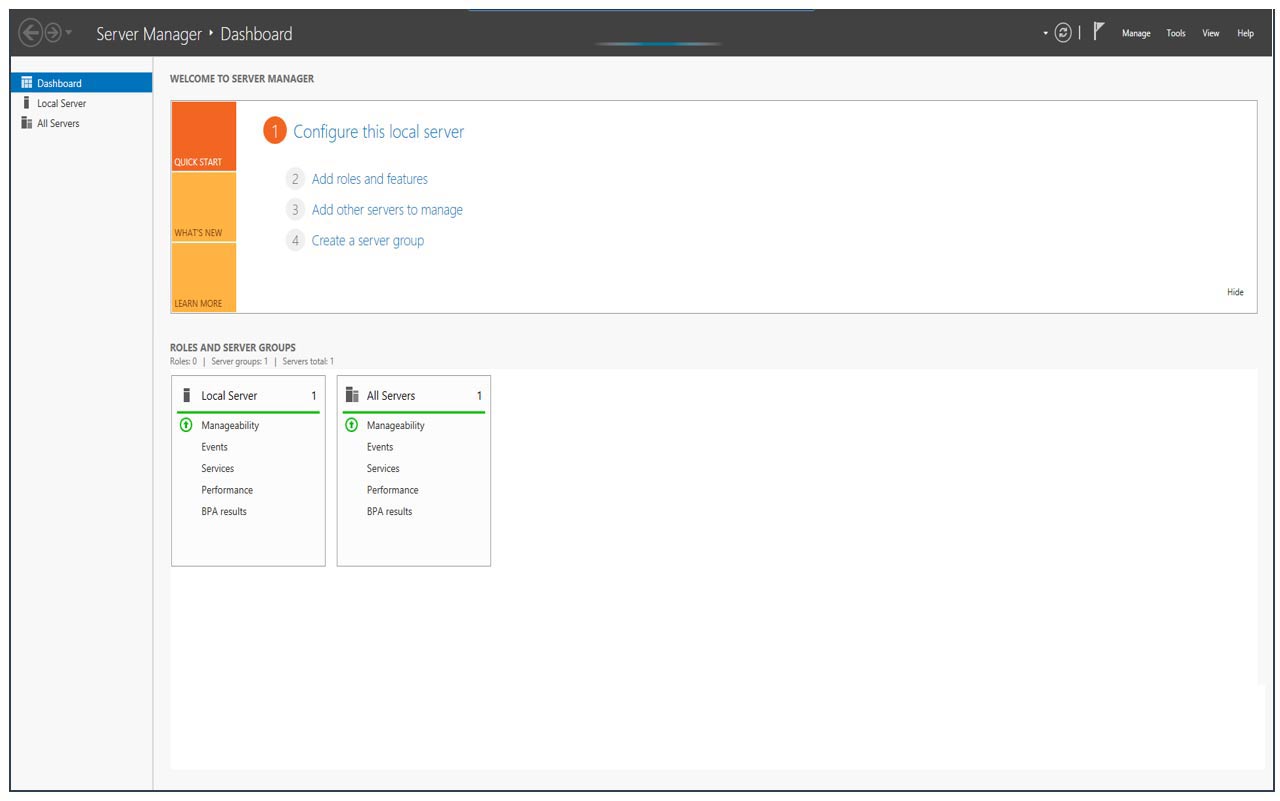Click the back navigation arrow
Screen dimensions: 1280x801
click(30, 34)
